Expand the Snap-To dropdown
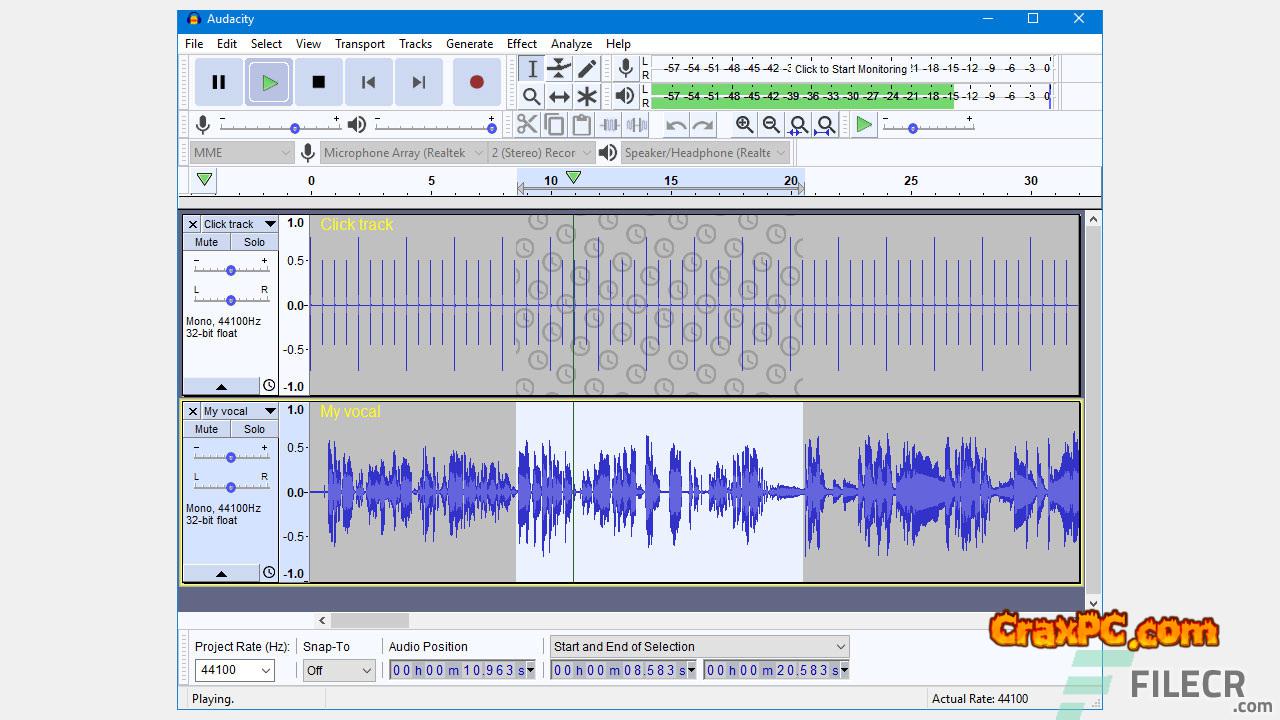The height and width of the screenshot is (720, 1280). (x=338, y=670)
